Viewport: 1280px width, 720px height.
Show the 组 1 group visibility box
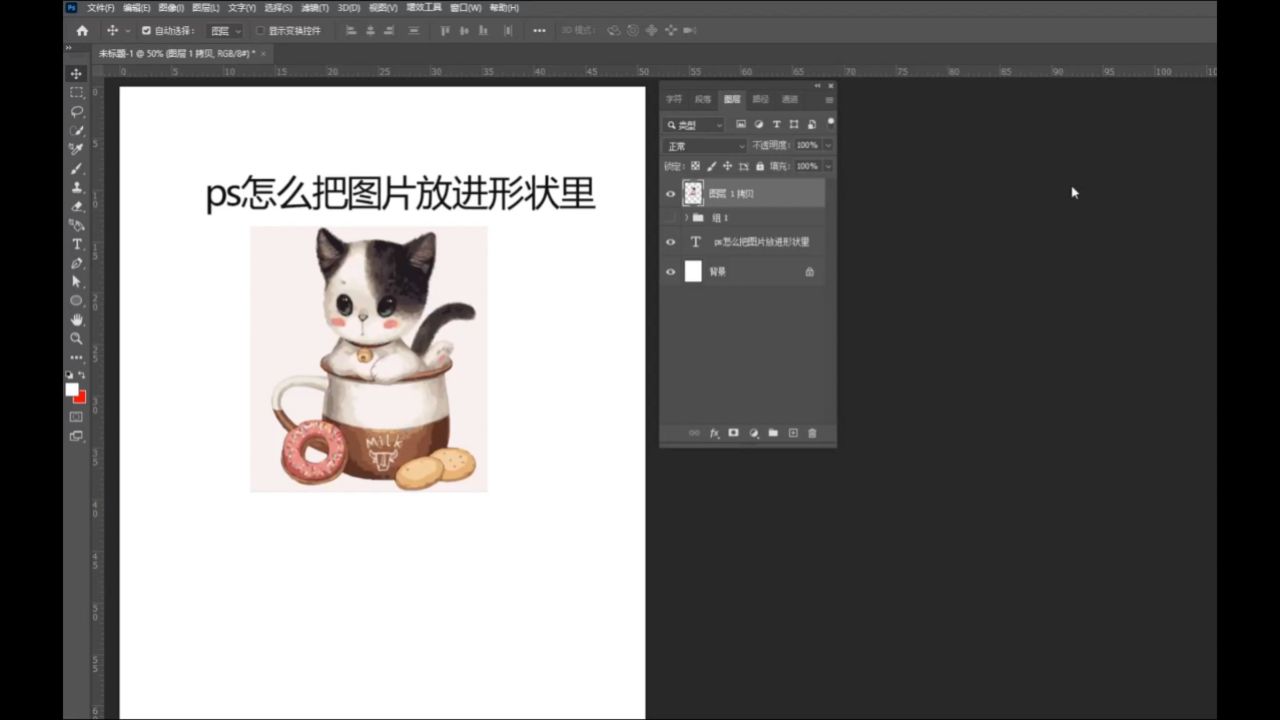click(x=671, y=217)
